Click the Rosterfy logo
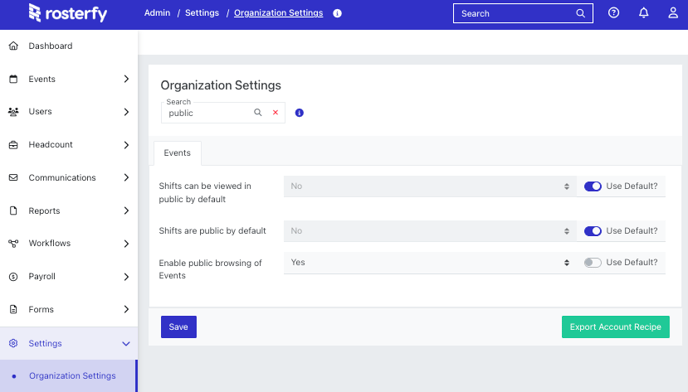 tap(68, 13)
